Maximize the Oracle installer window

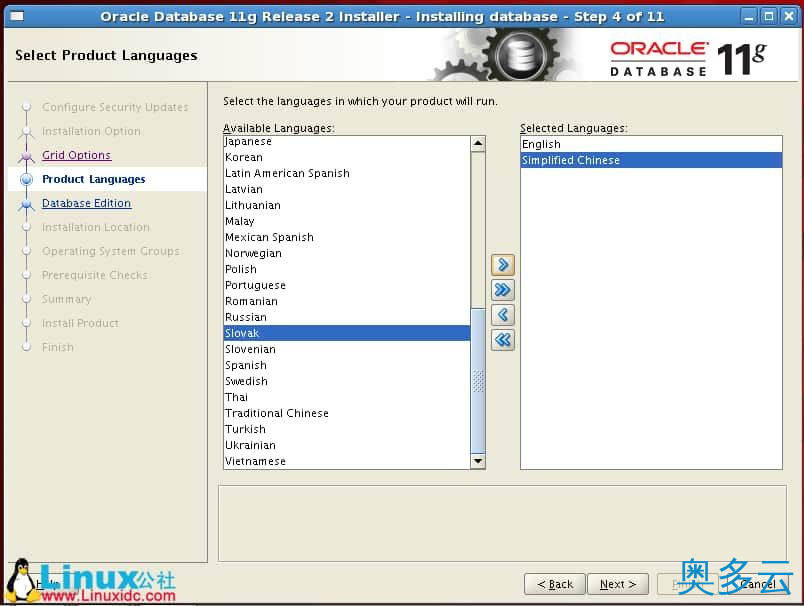[x=769, y=17]
